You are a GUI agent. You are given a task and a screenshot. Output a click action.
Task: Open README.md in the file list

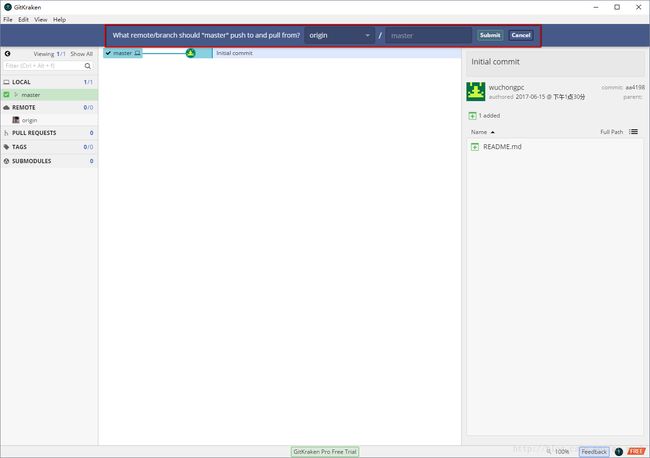point(502,147)
